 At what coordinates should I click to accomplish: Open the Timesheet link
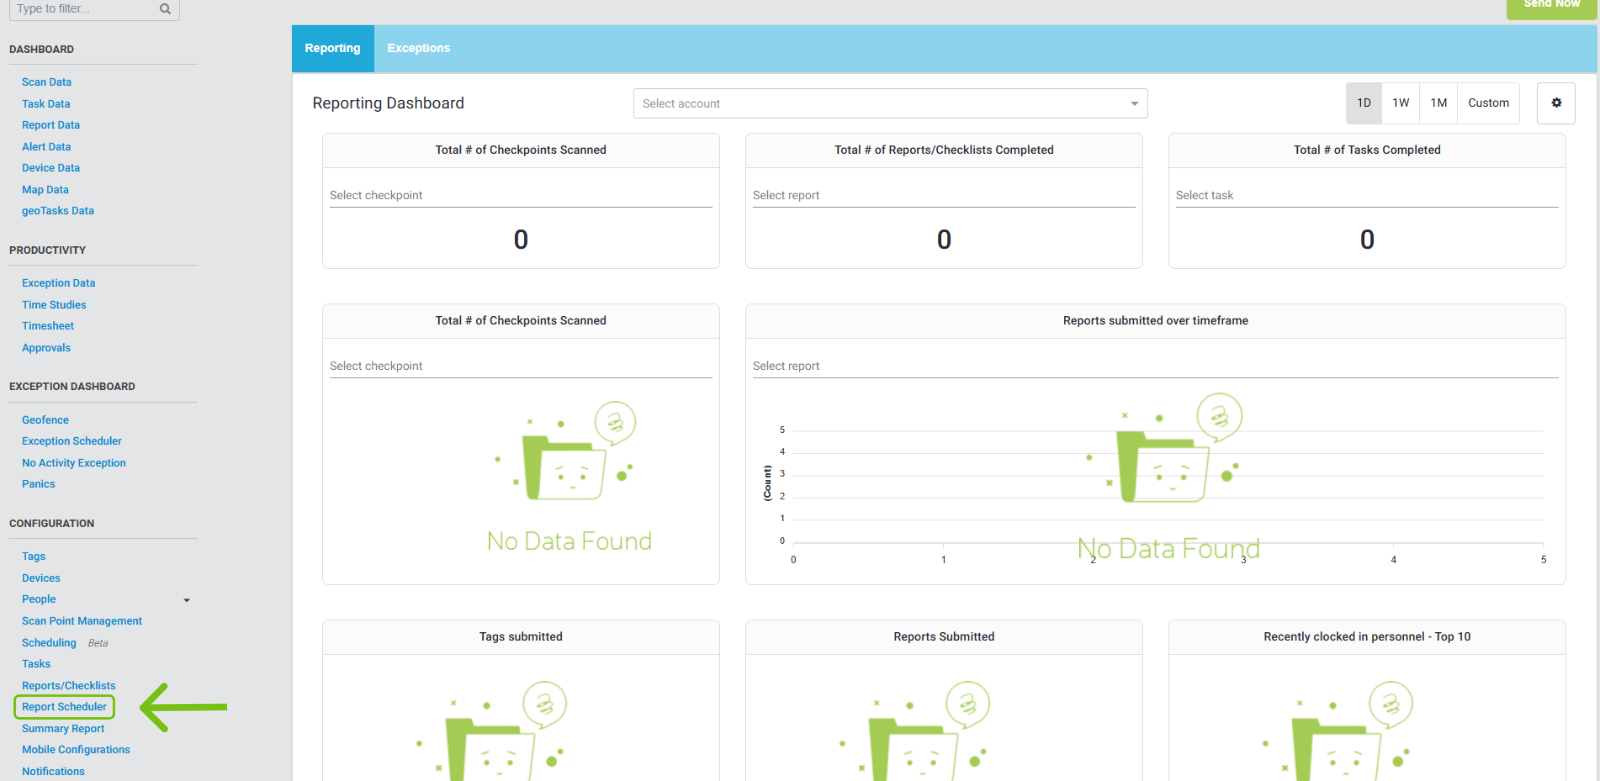click(x=48, y=326)
